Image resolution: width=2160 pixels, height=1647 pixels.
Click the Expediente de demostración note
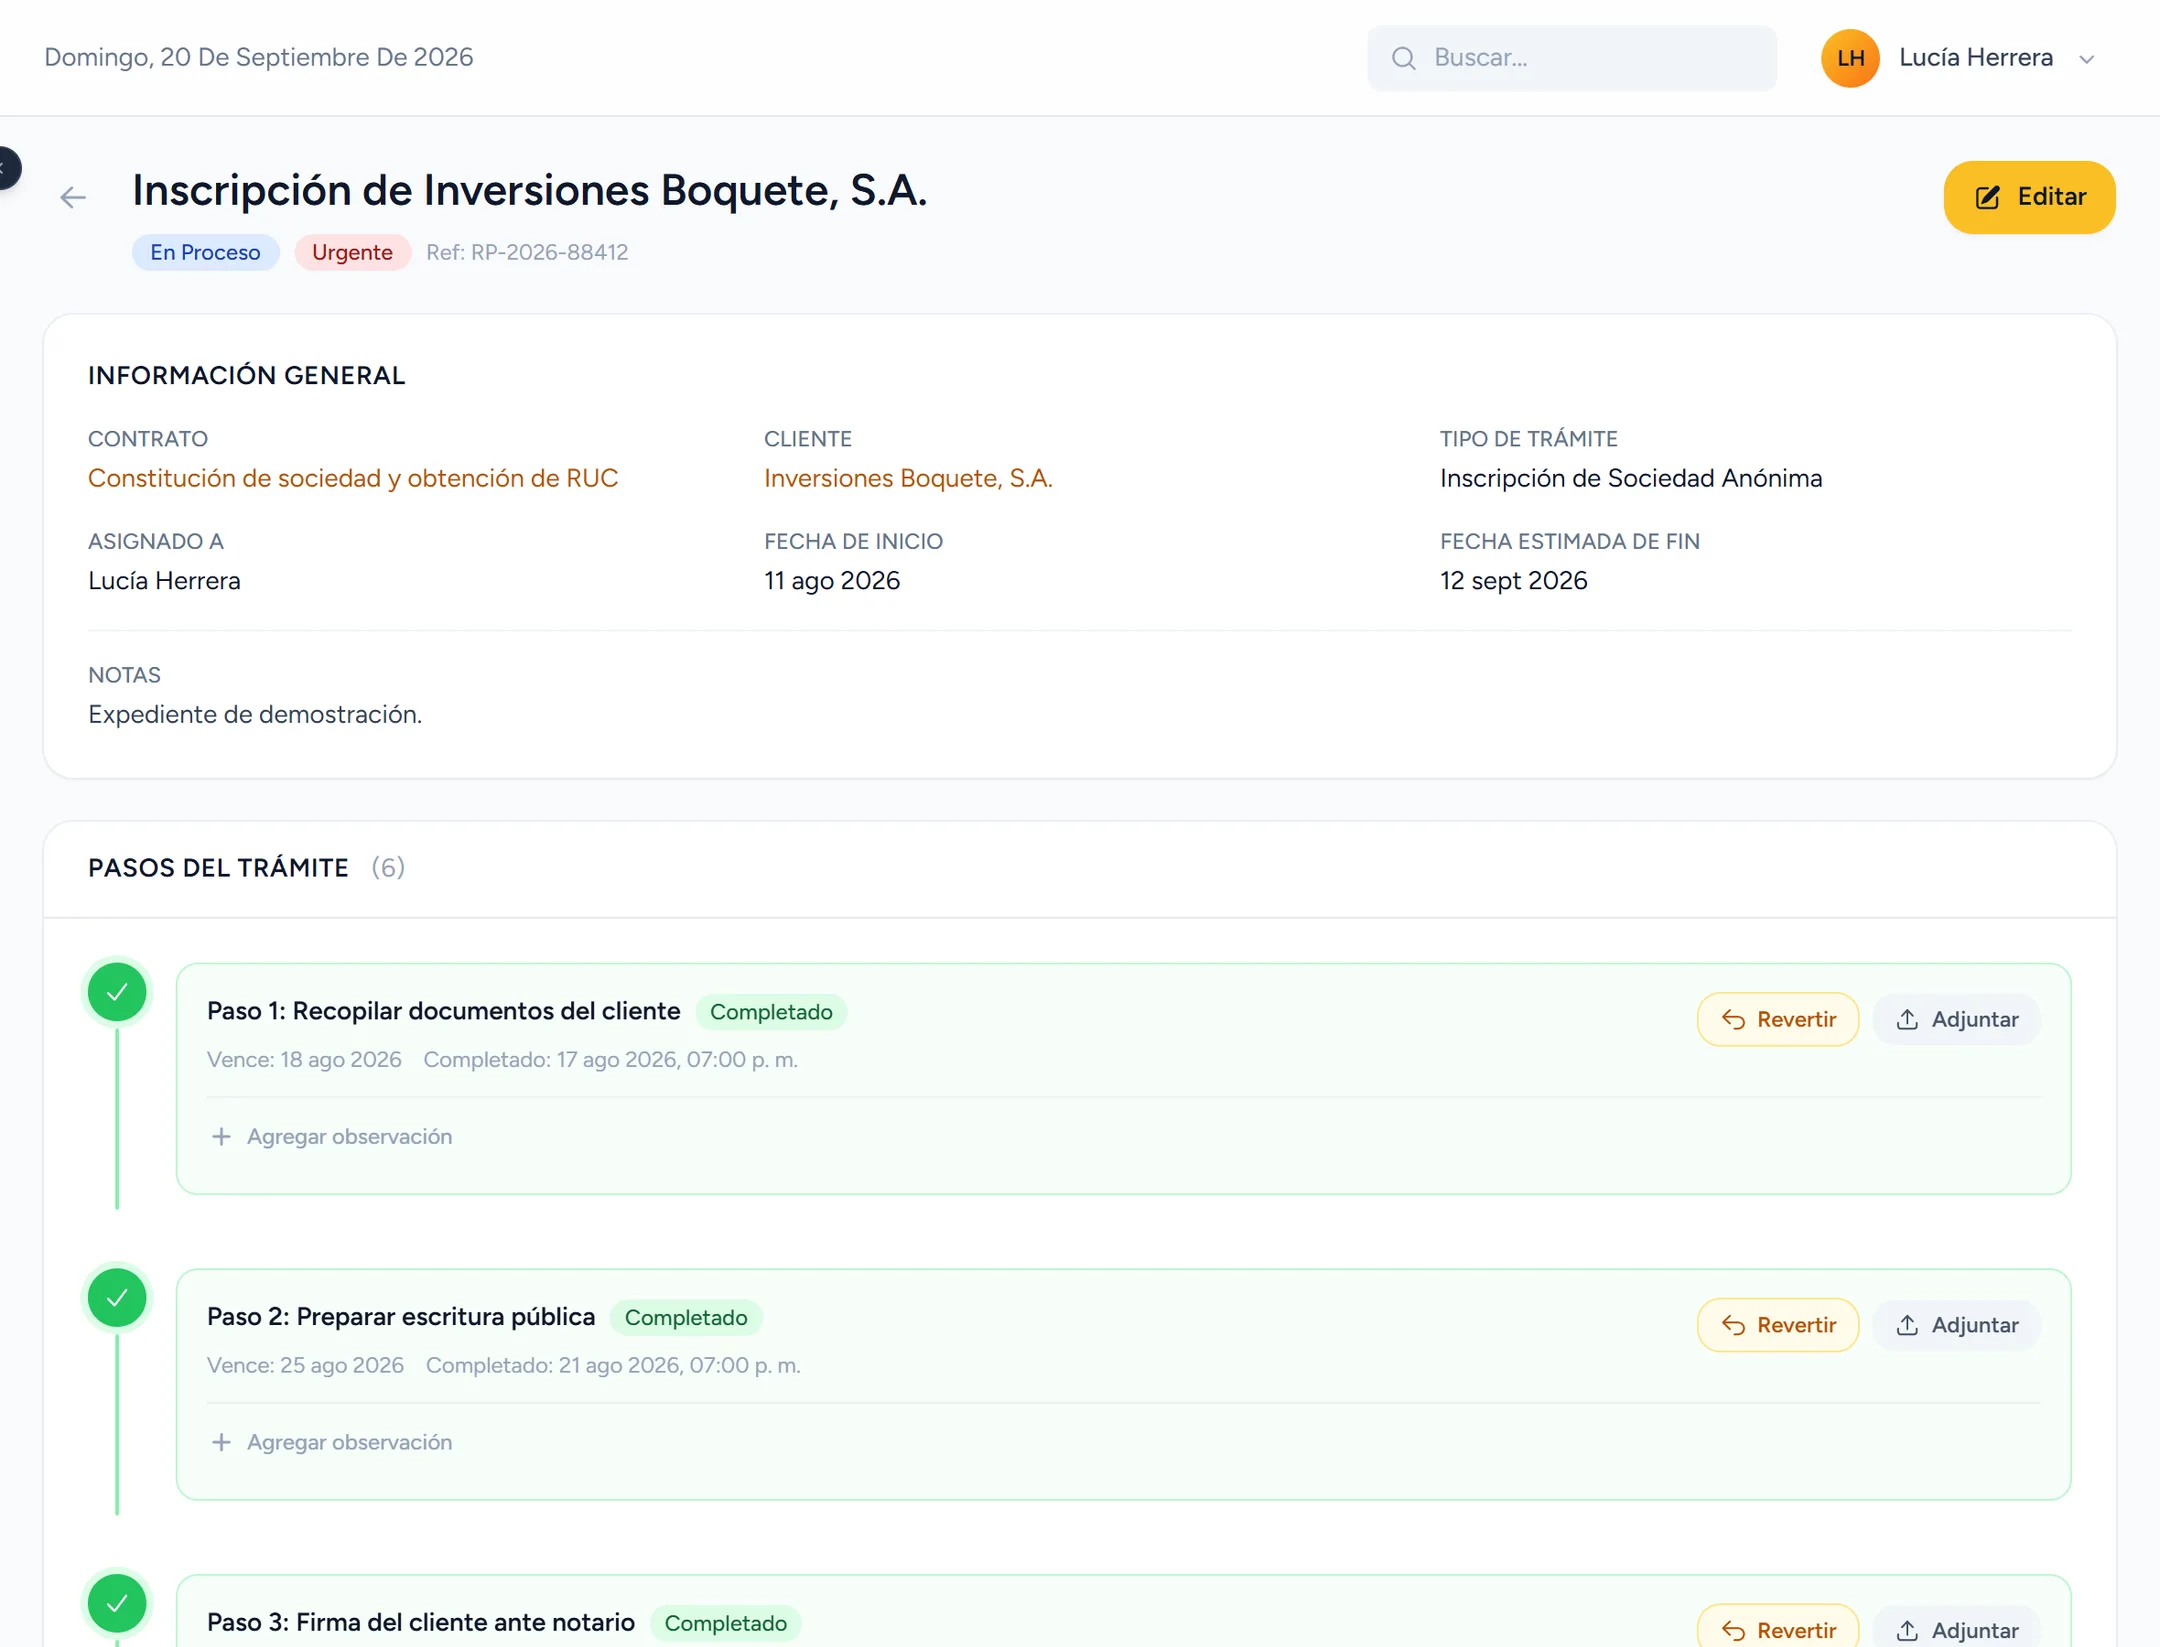[255, 714]
